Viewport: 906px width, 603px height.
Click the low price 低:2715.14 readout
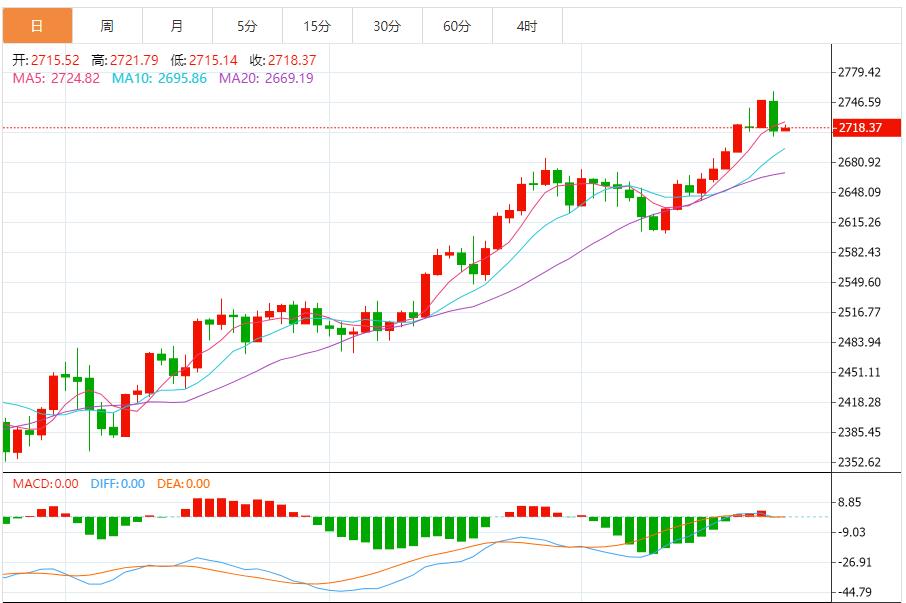click(x=204, y=60)
